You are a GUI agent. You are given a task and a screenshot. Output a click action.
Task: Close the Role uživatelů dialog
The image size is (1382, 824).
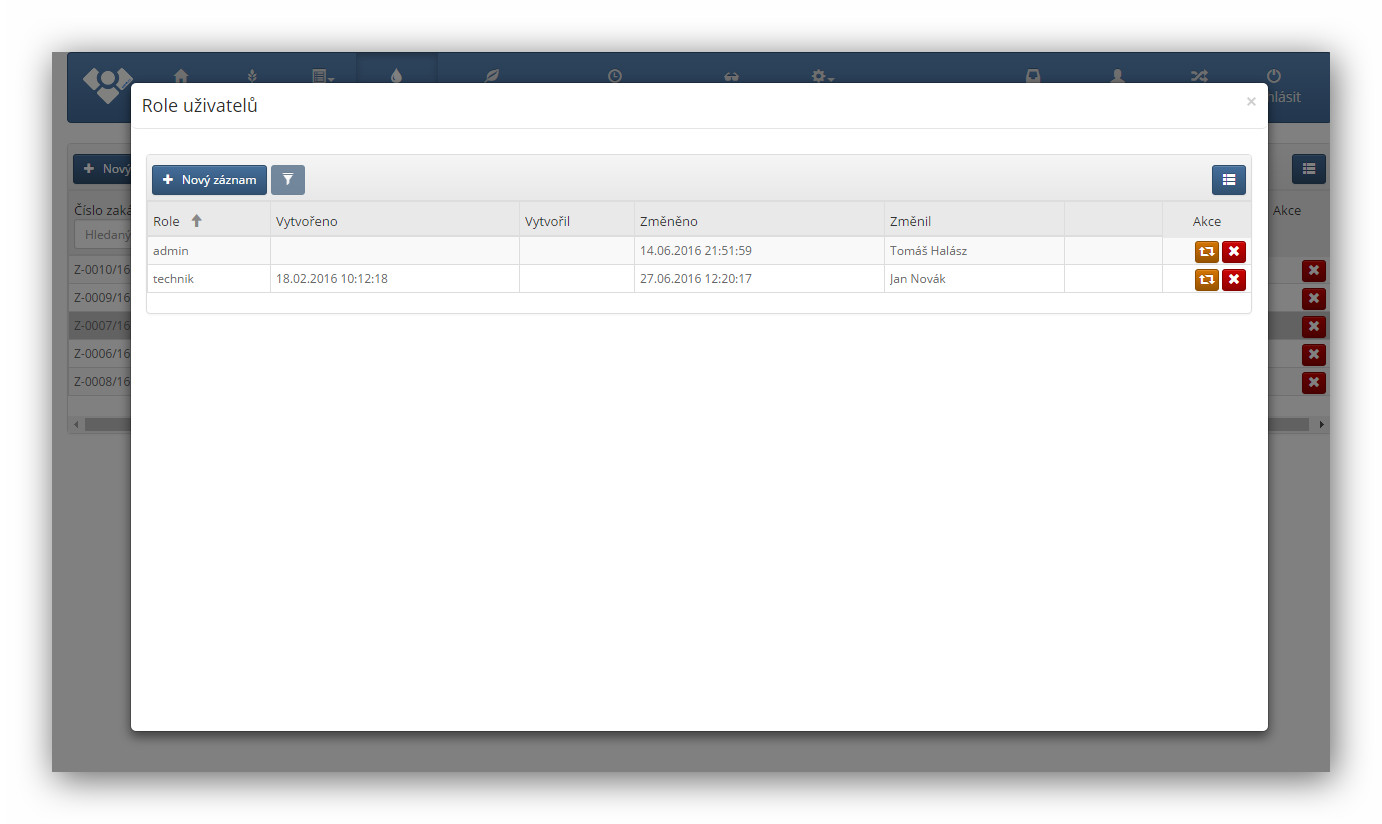(1250, 102)
